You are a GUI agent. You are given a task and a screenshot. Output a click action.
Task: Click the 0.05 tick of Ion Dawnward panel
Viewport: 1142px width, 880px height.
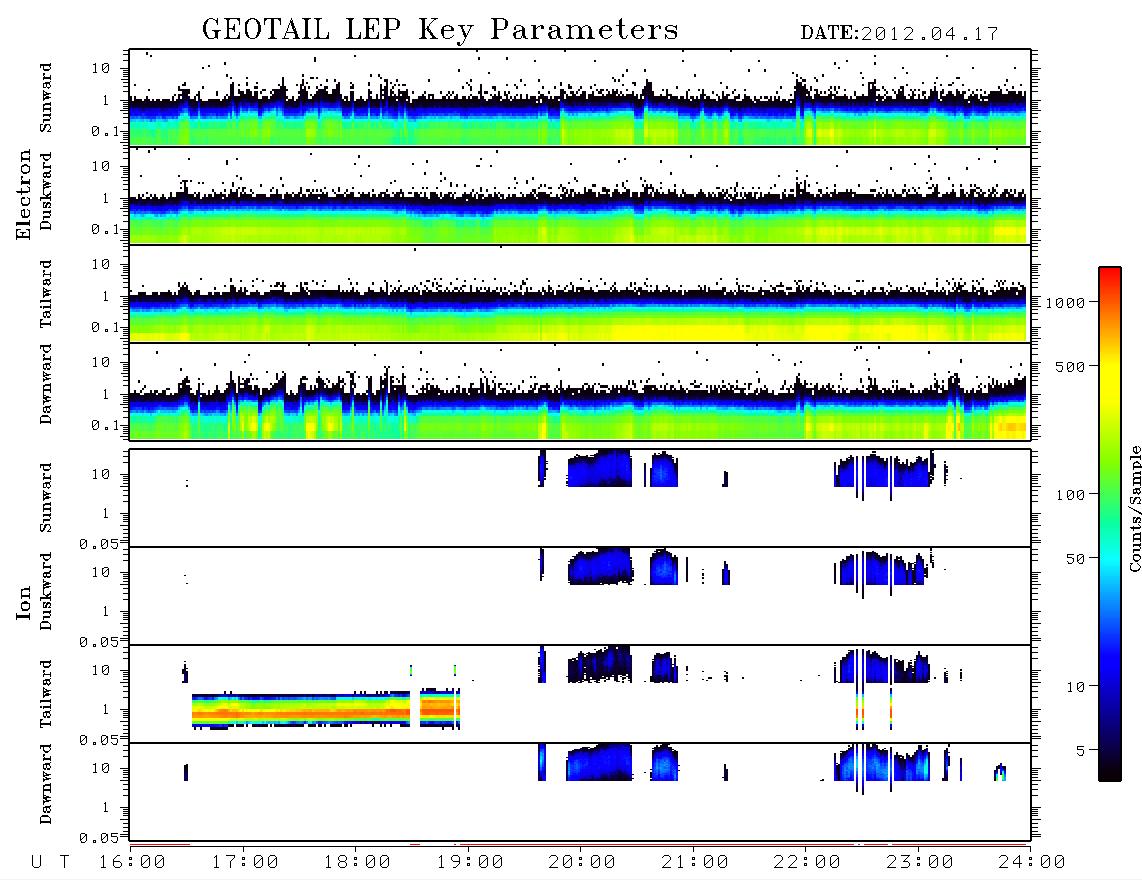click(98, 838)
